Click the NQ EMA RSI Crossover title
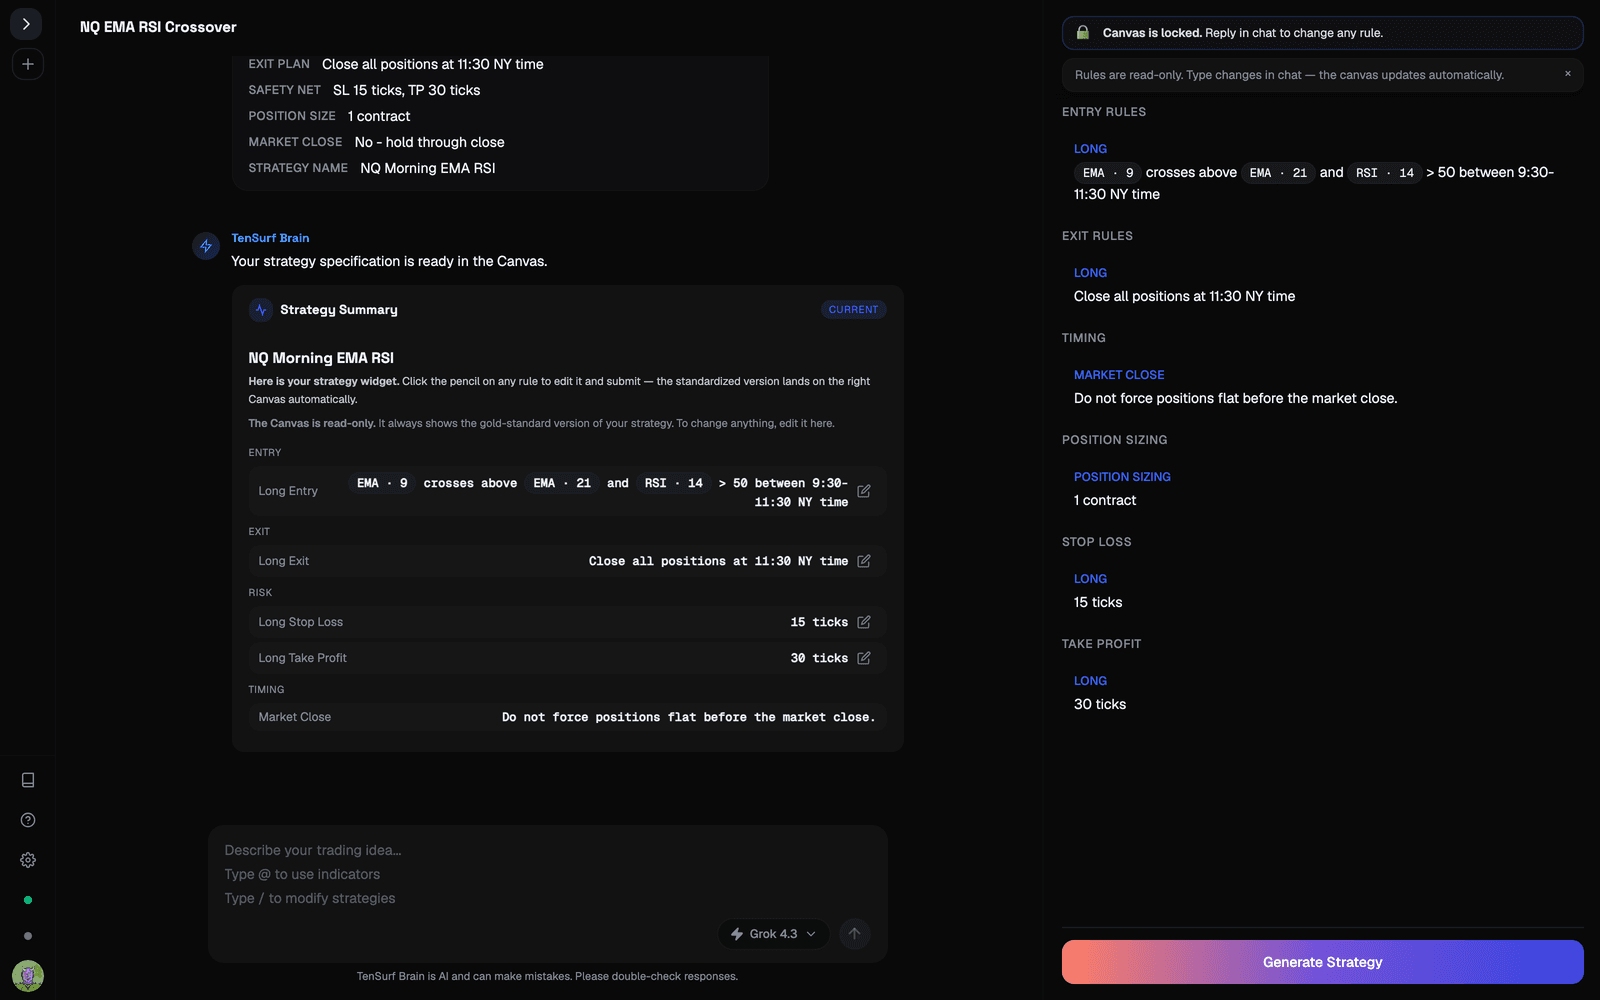This screenshot has height=1000, width=1600. click(158, 27)
